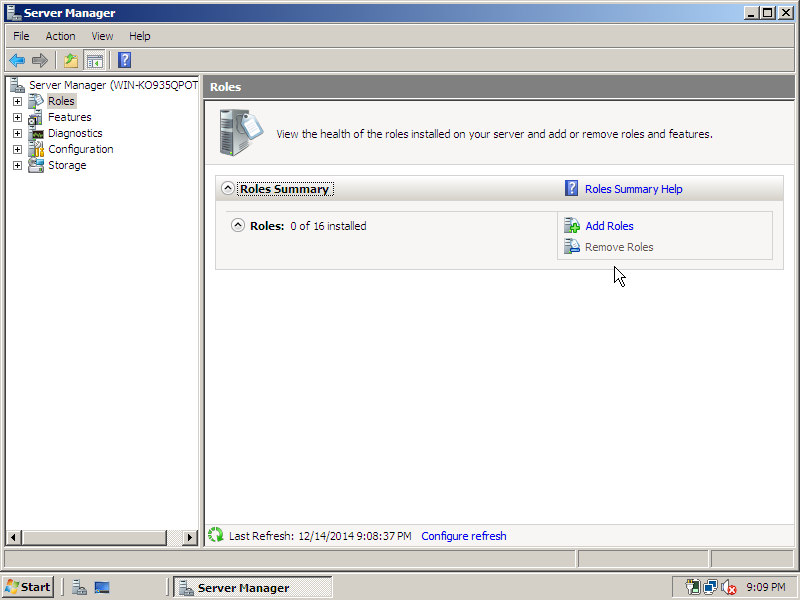
Task: Open the View menu
Action: point(102,35)
